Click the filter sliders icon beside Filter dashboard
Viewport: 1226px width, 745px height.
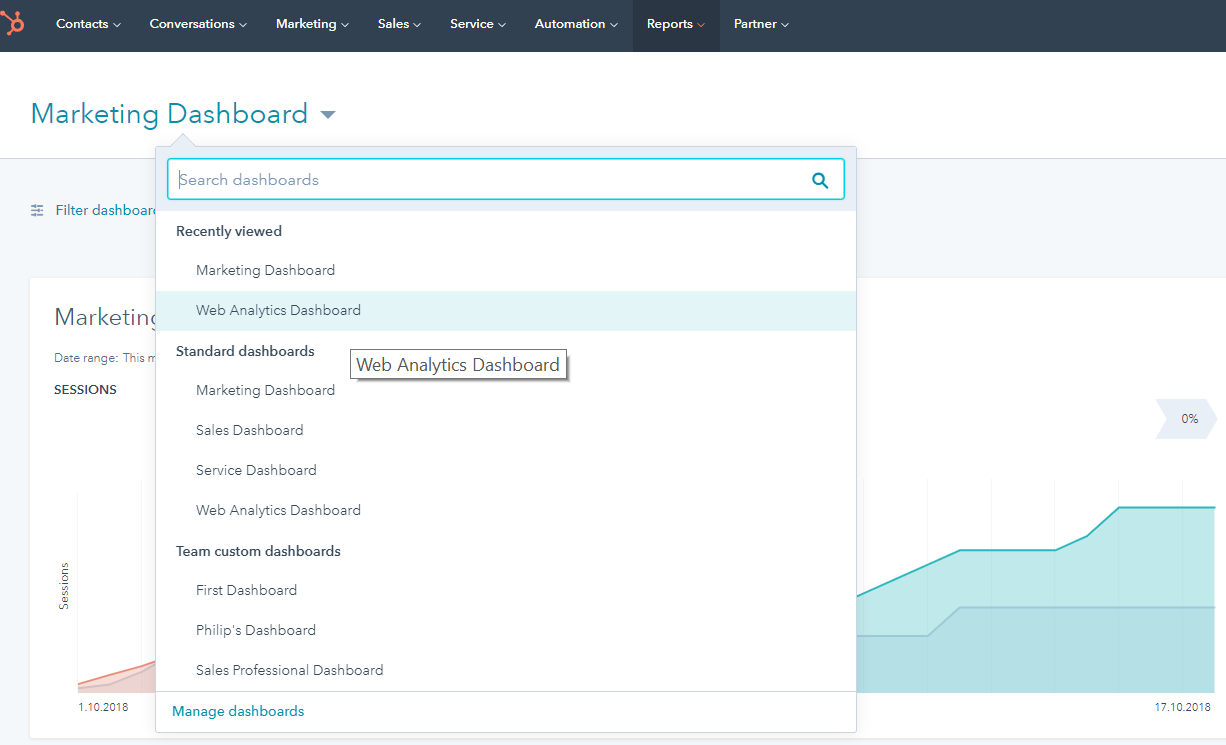(x=37, y=210)
